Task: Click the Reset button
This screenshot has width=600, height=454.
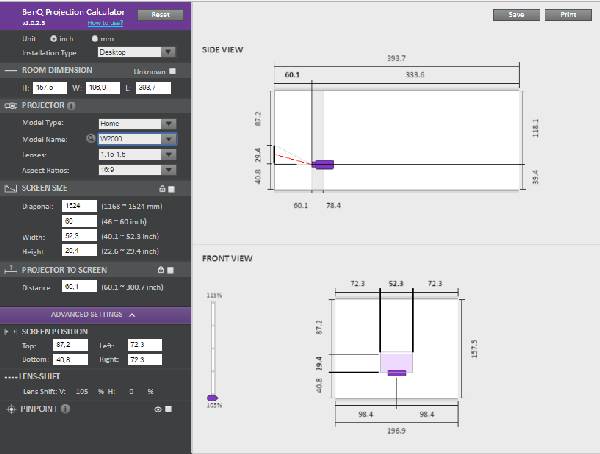Action: point(160,15)
